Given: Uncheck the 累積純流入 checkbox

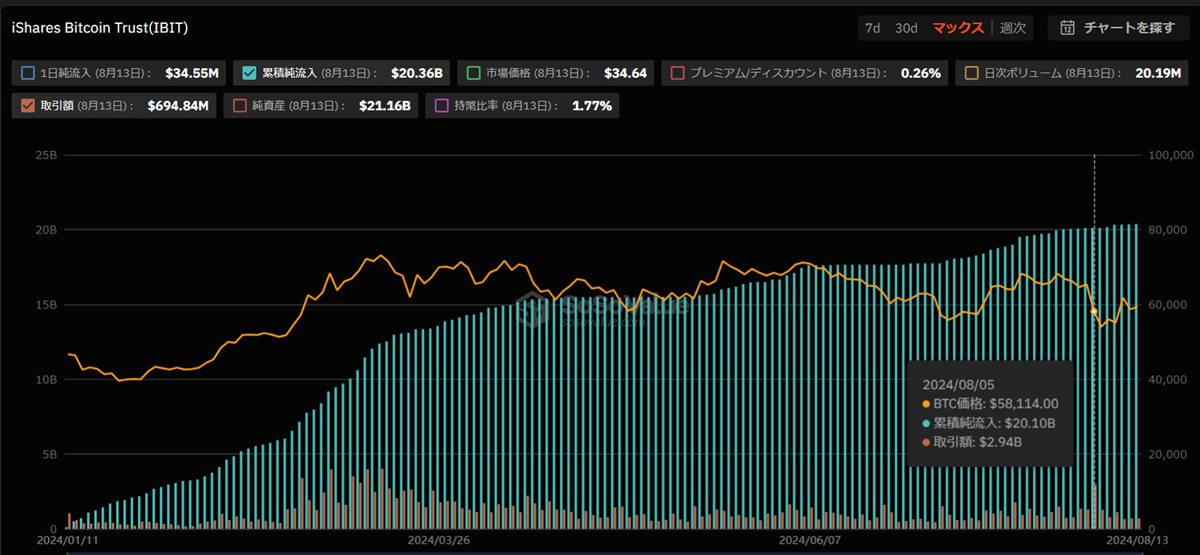Looking at the screenshot, I should (x=249, y=73).
